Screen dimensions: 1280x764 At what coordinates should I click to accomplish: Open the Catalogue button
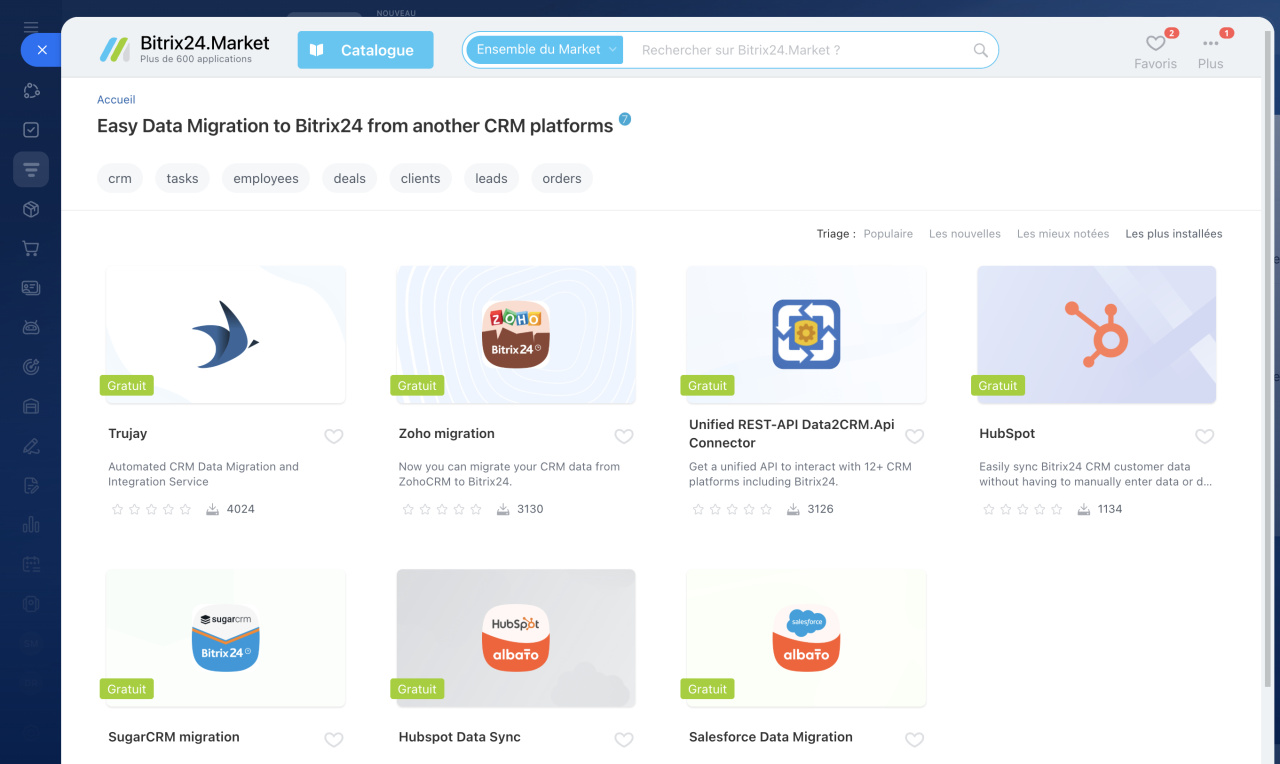[x=365, y=50]
